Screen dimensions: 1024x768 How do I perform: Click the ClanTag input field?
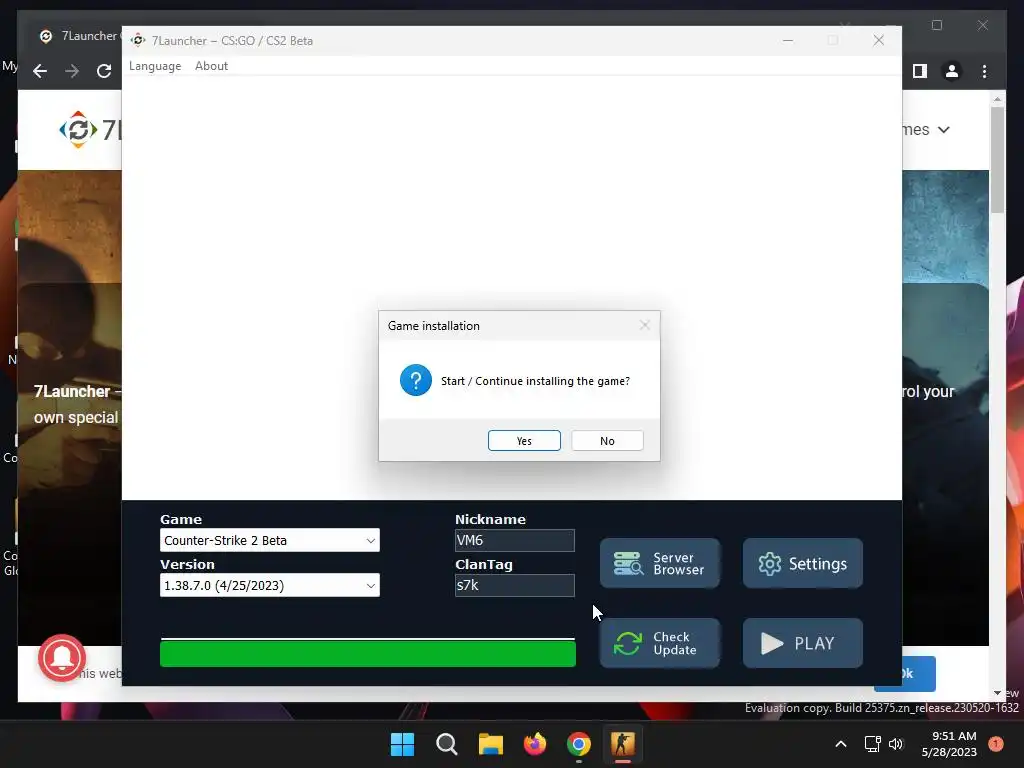pos(515,585)
